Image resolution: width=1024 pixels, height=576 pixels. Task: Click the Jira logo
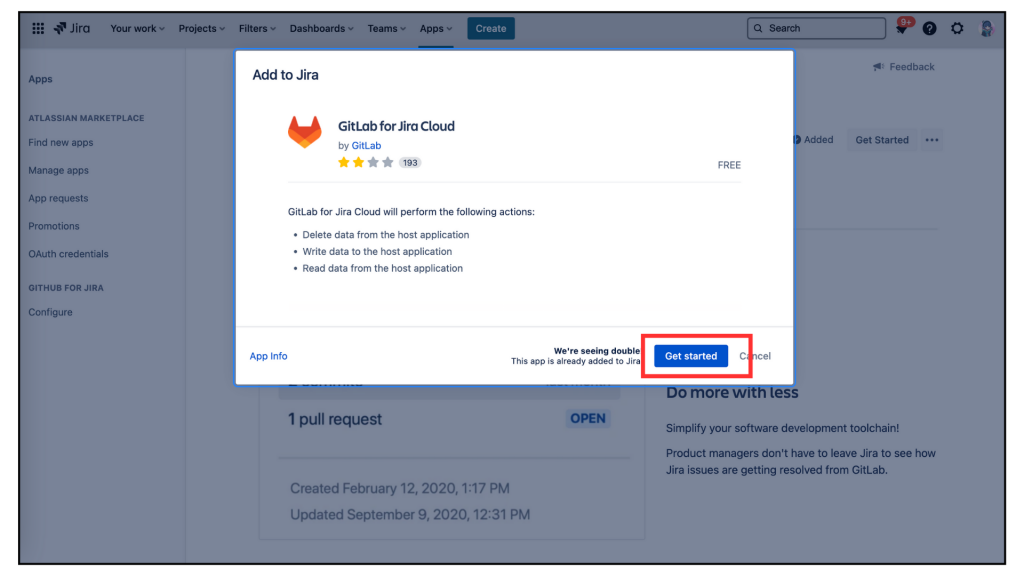pos(72,28)
